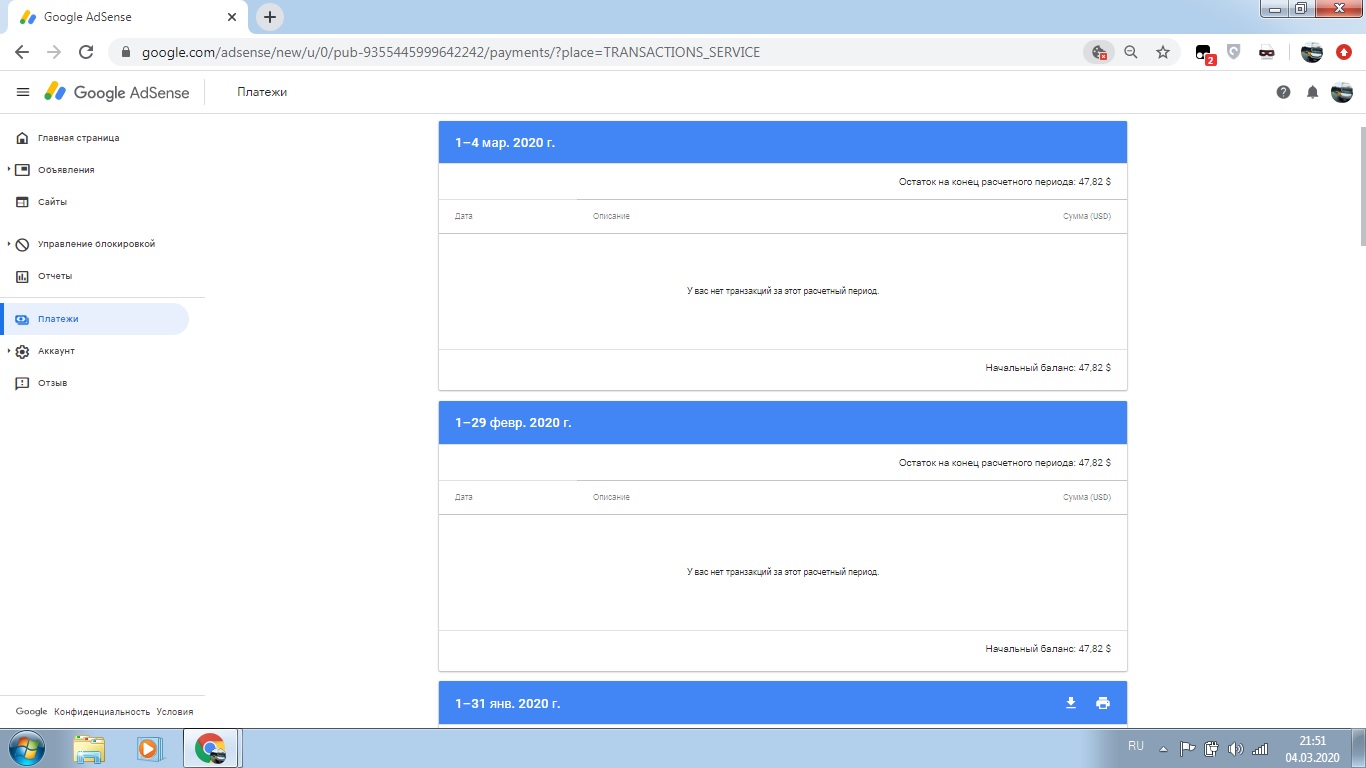Click the lock site info icon
The image size is (1366, 768).
click(x=126, y=52)
